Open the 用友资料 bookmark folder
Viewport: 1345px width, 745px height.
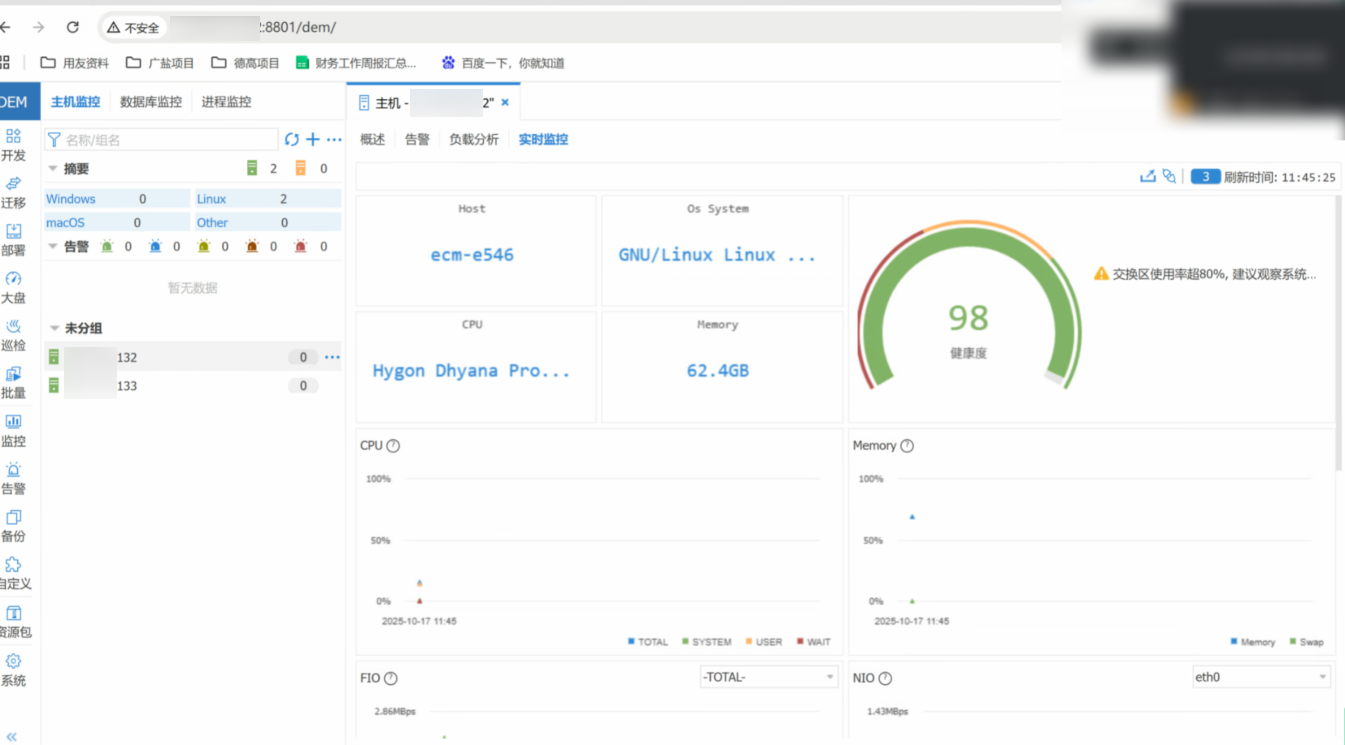point(75,63)
